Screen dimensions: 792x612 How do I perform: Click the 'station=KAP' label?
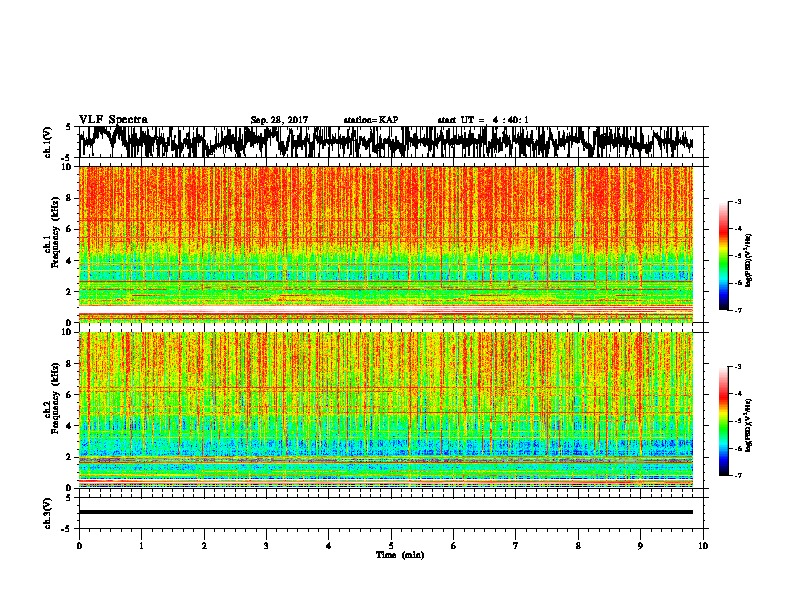coord(371,120)
